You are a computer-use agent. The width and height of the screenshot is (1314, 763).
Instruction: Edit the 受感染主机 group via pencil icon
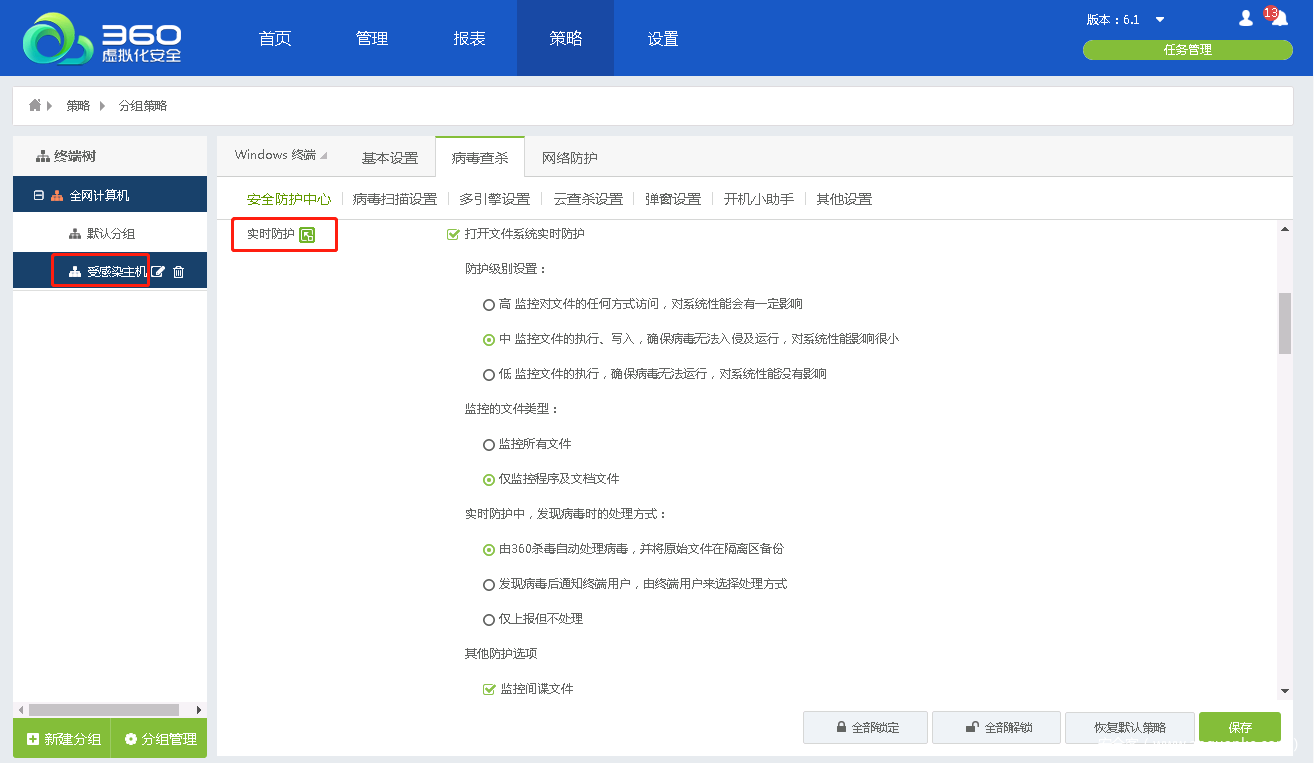(x=158, y=272)
